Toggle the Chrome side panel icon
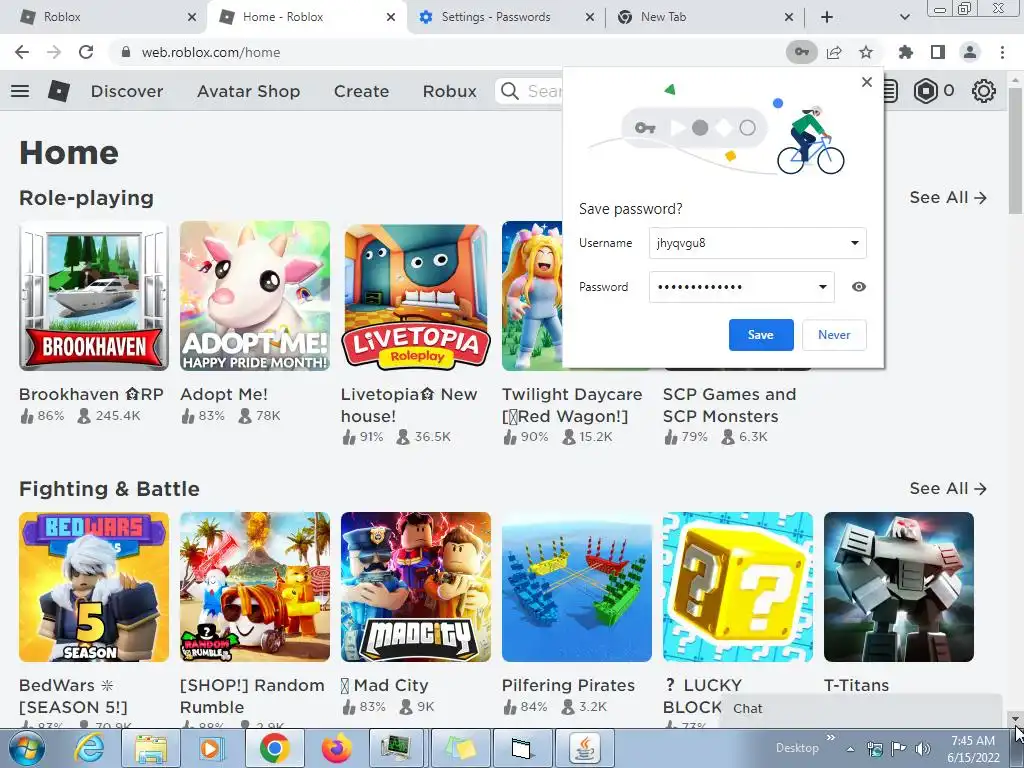The image size is (1024, 768). pos(938,52)
